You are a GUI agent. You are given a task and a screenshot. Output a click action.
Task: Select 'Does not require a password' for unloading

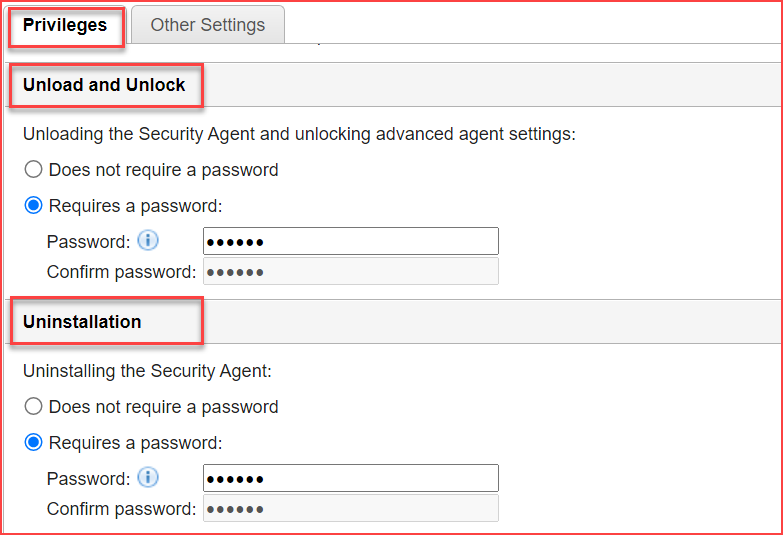34,170
